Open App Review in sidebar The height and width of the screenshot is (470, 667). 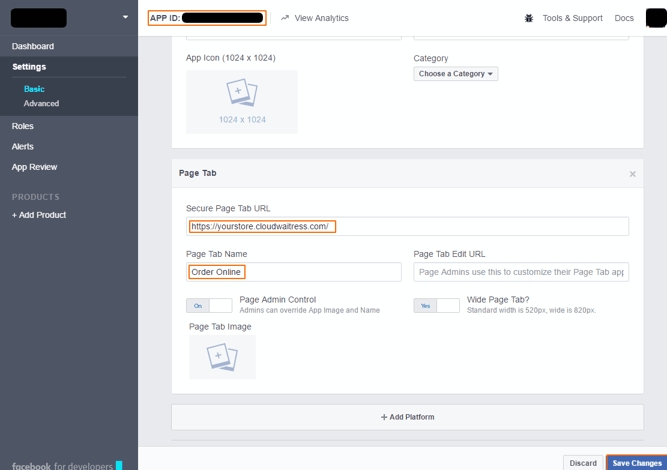(x=34, y=167)
